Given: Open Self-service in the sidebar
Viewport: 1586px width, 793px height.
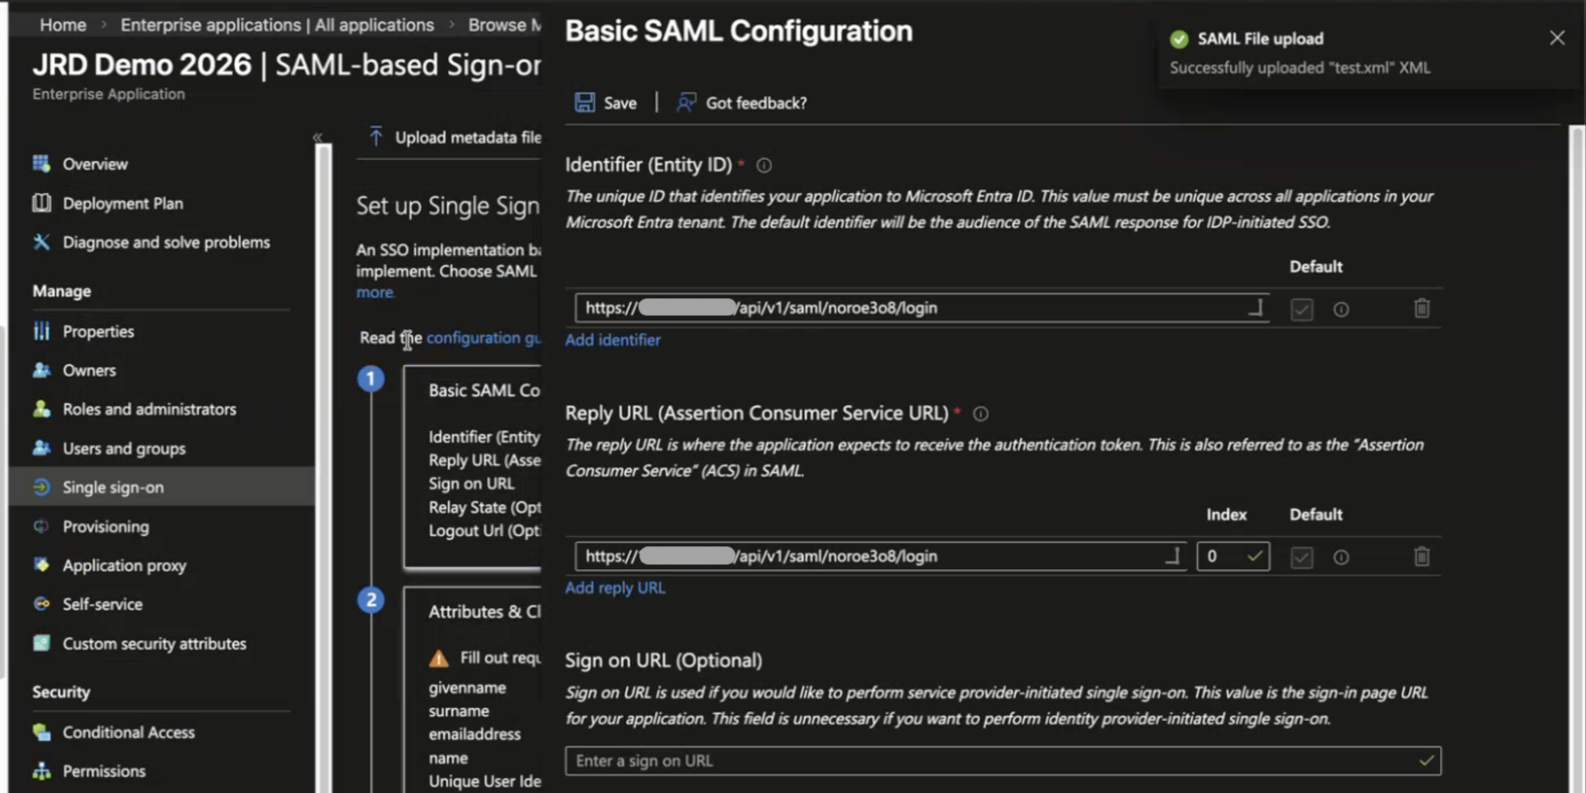Looking at the screenshot, I should (103, 604).
